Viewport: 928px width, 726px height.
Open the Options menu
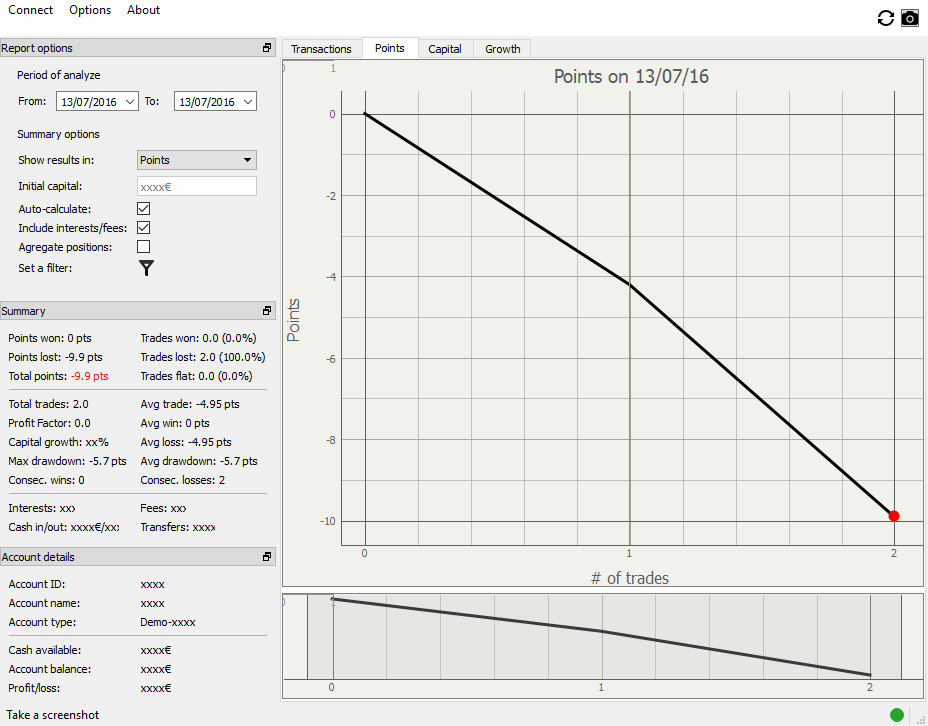click(x=90, y=10)
